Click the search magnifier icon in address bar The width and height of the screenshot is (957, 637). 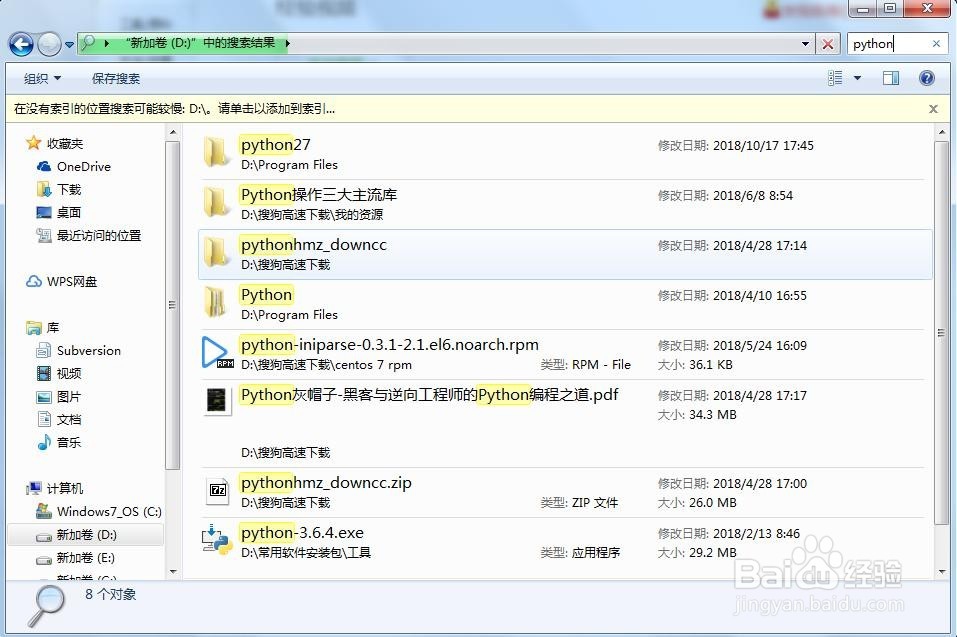point(88,43)
